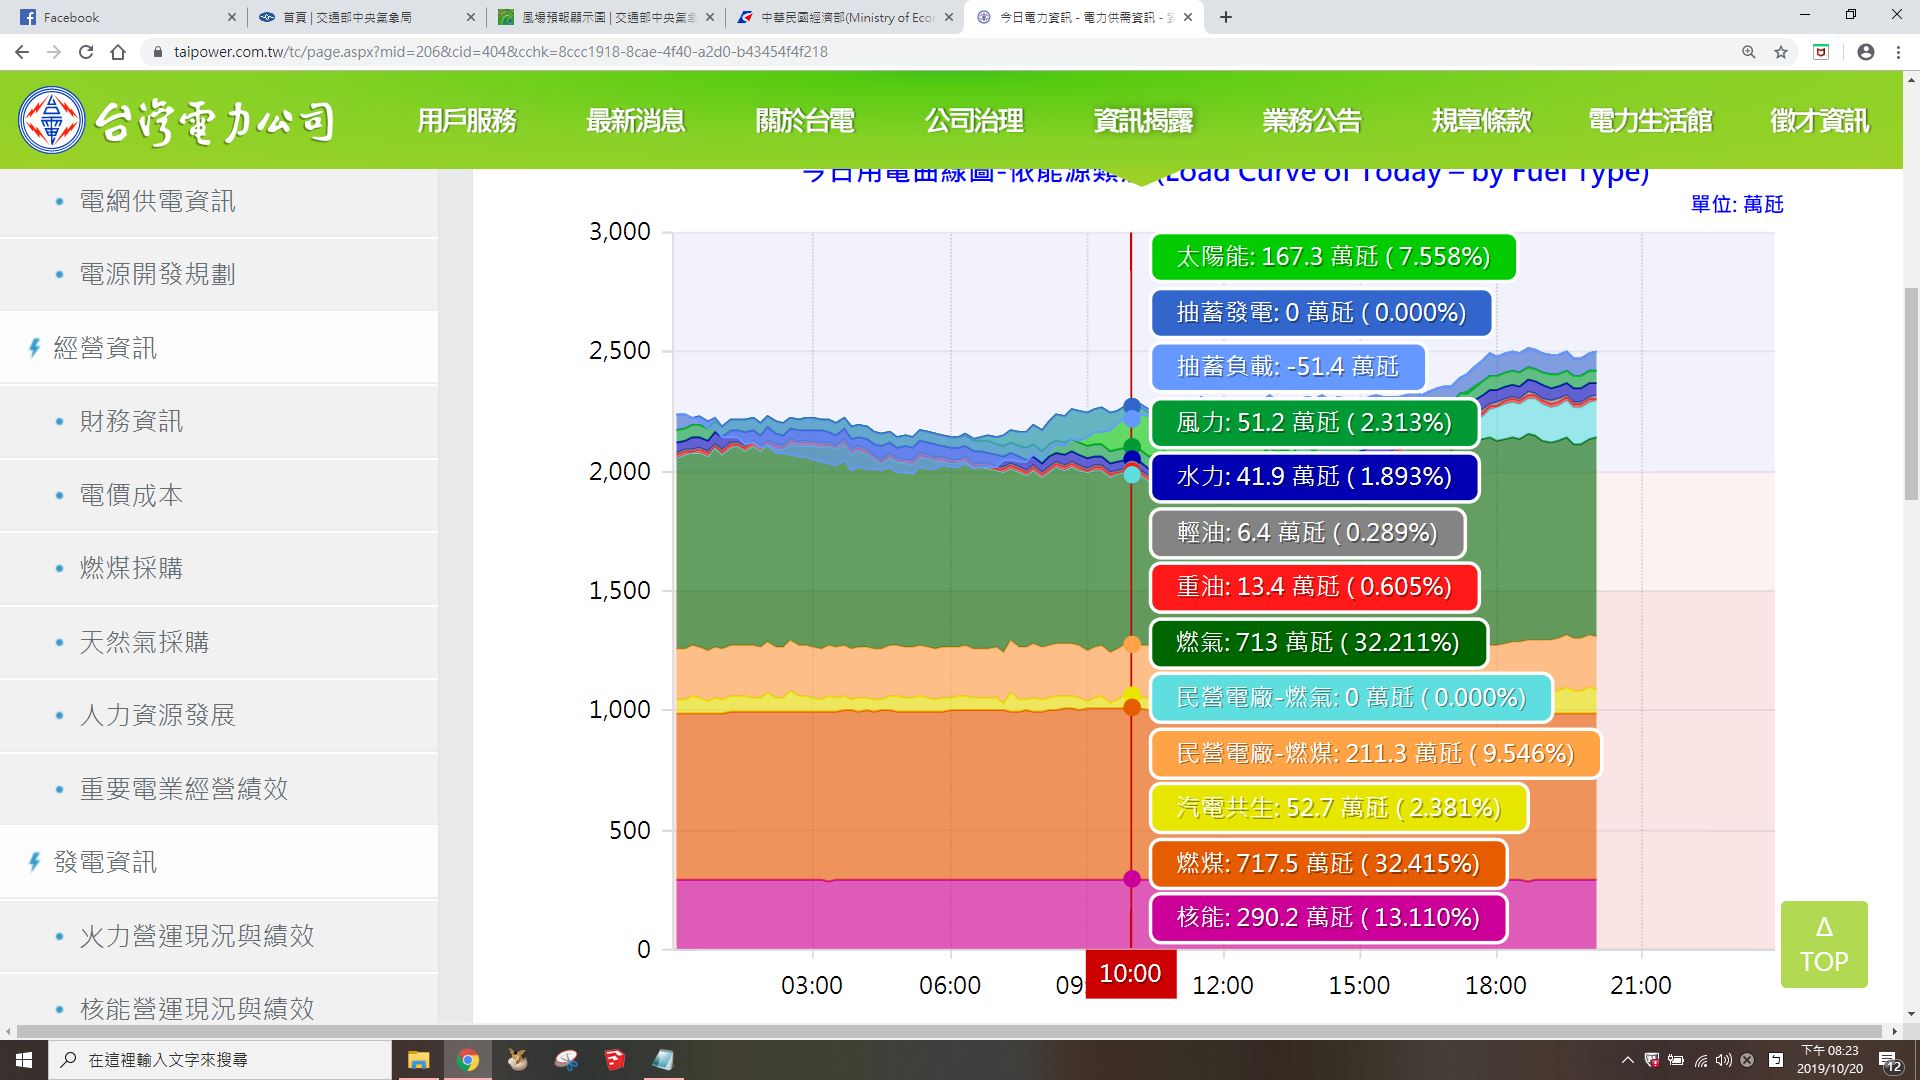Open 最新消息 menu

(636, 121)
